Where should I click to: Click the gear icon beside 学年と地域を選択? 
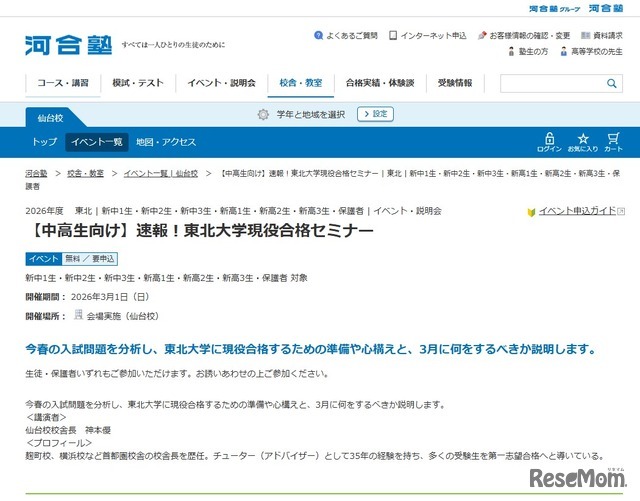click(x=263, y=114)
